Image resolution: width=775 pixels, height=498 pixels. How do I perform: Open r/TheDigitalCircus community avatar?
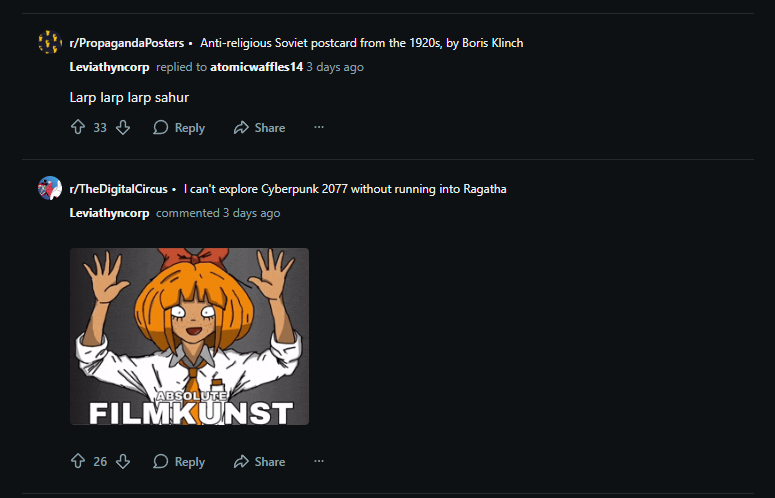pos(50,188)
